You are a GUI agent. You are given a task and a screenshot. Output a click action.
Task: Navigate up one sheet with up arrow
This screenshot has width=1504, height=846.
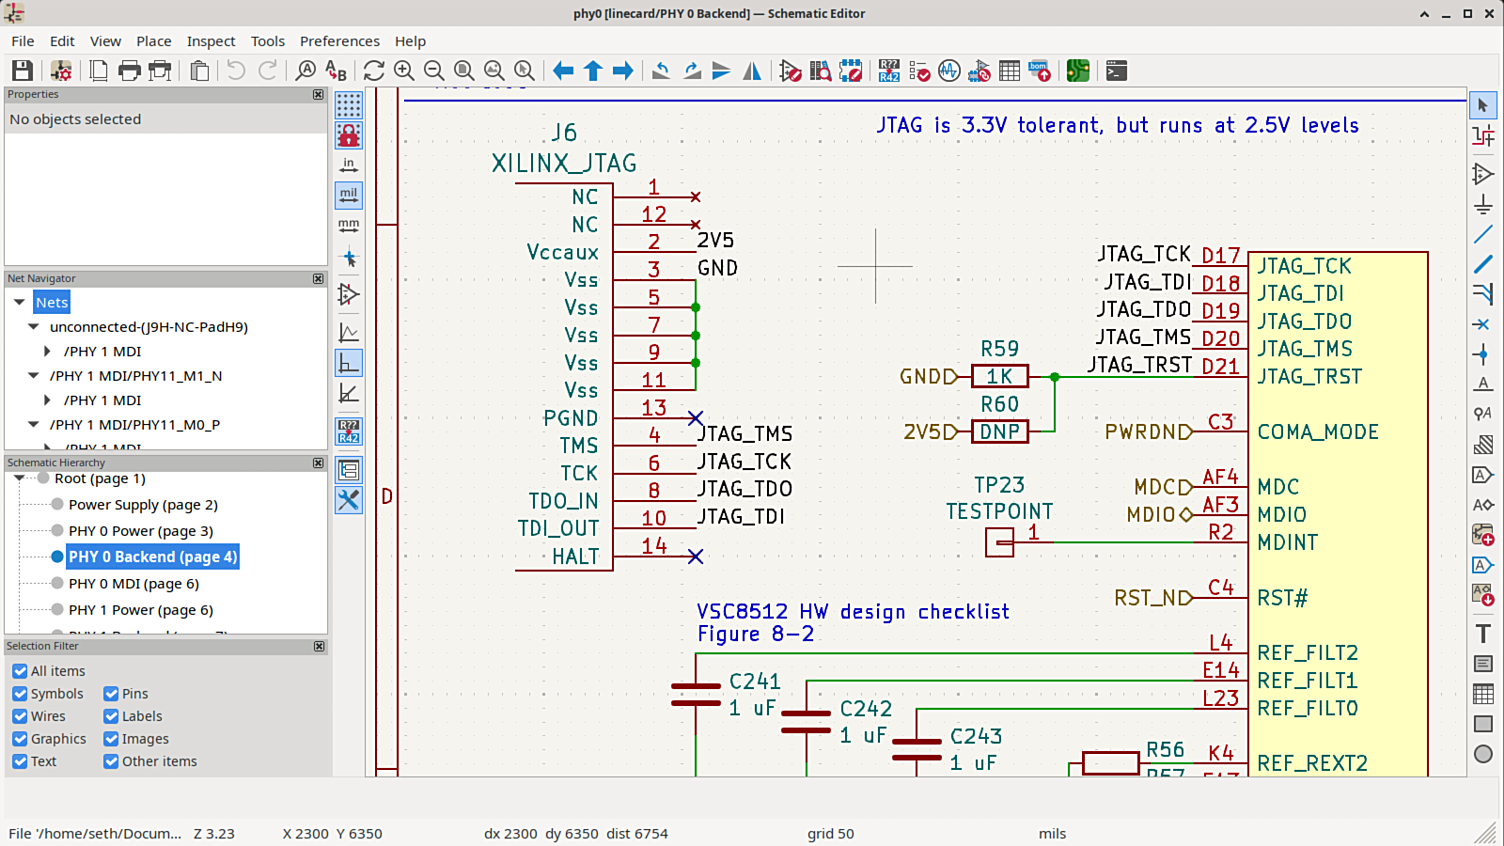click(593, 71)
